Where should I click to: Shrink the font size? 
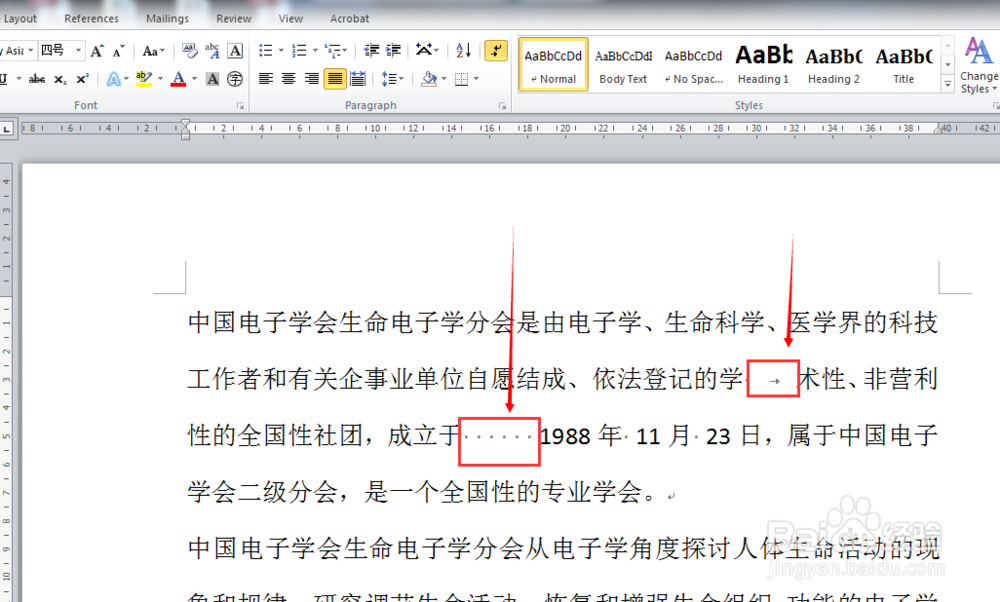pos(119,51)
